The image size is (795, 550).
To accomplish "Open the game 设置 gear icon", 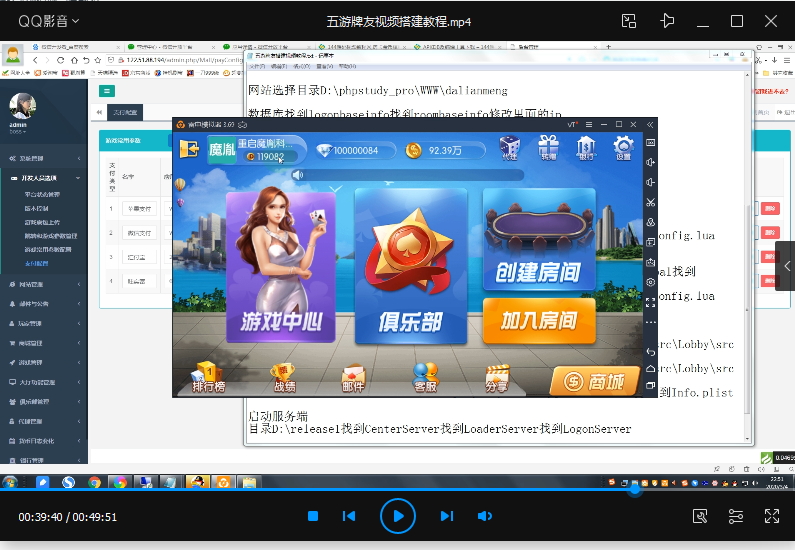I will 623,148.
